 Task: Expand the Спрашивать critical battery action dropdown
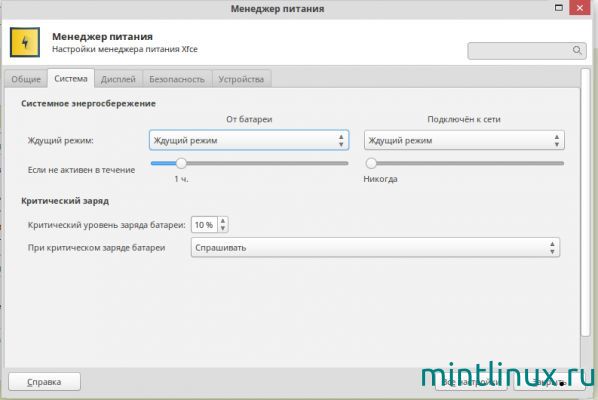pyautogui.click(x=375, y=247)
